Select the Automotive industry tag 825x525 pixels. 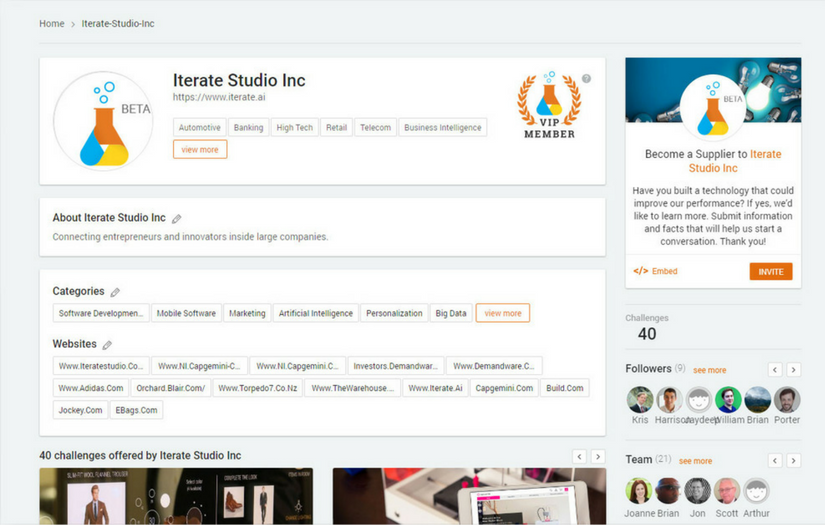199,127
